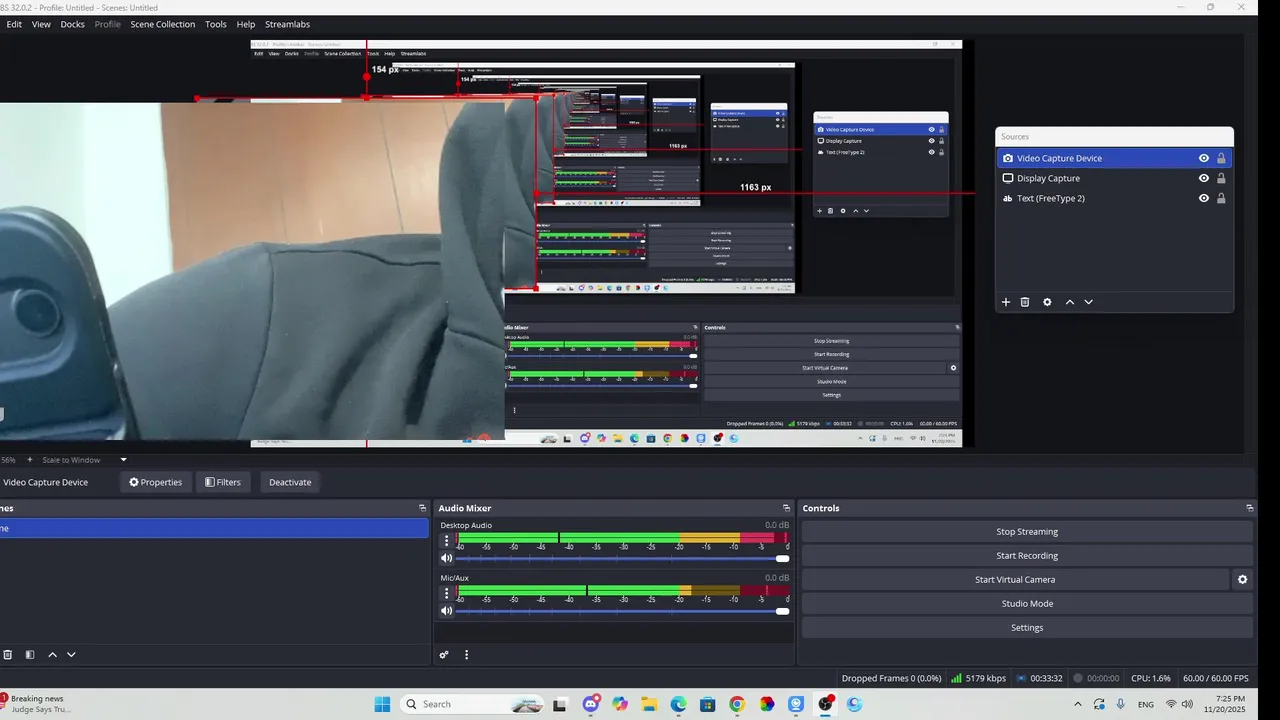This screenshot has height=720, width=1280.
Task: Click the 5179 kbps status indicator
Action: [x=979, y=678]
